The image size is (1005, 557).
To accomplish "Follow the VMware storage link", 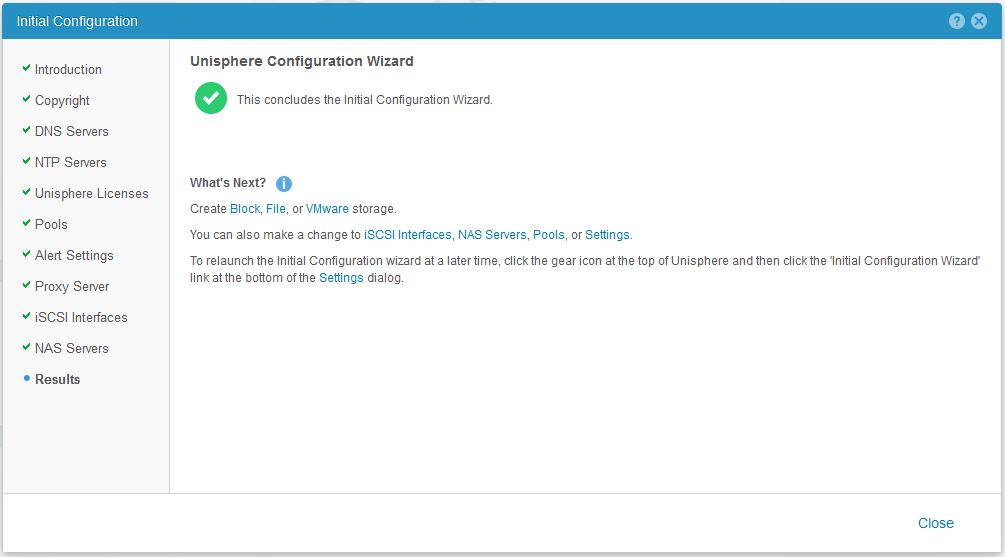I will (x=328, y=209).
